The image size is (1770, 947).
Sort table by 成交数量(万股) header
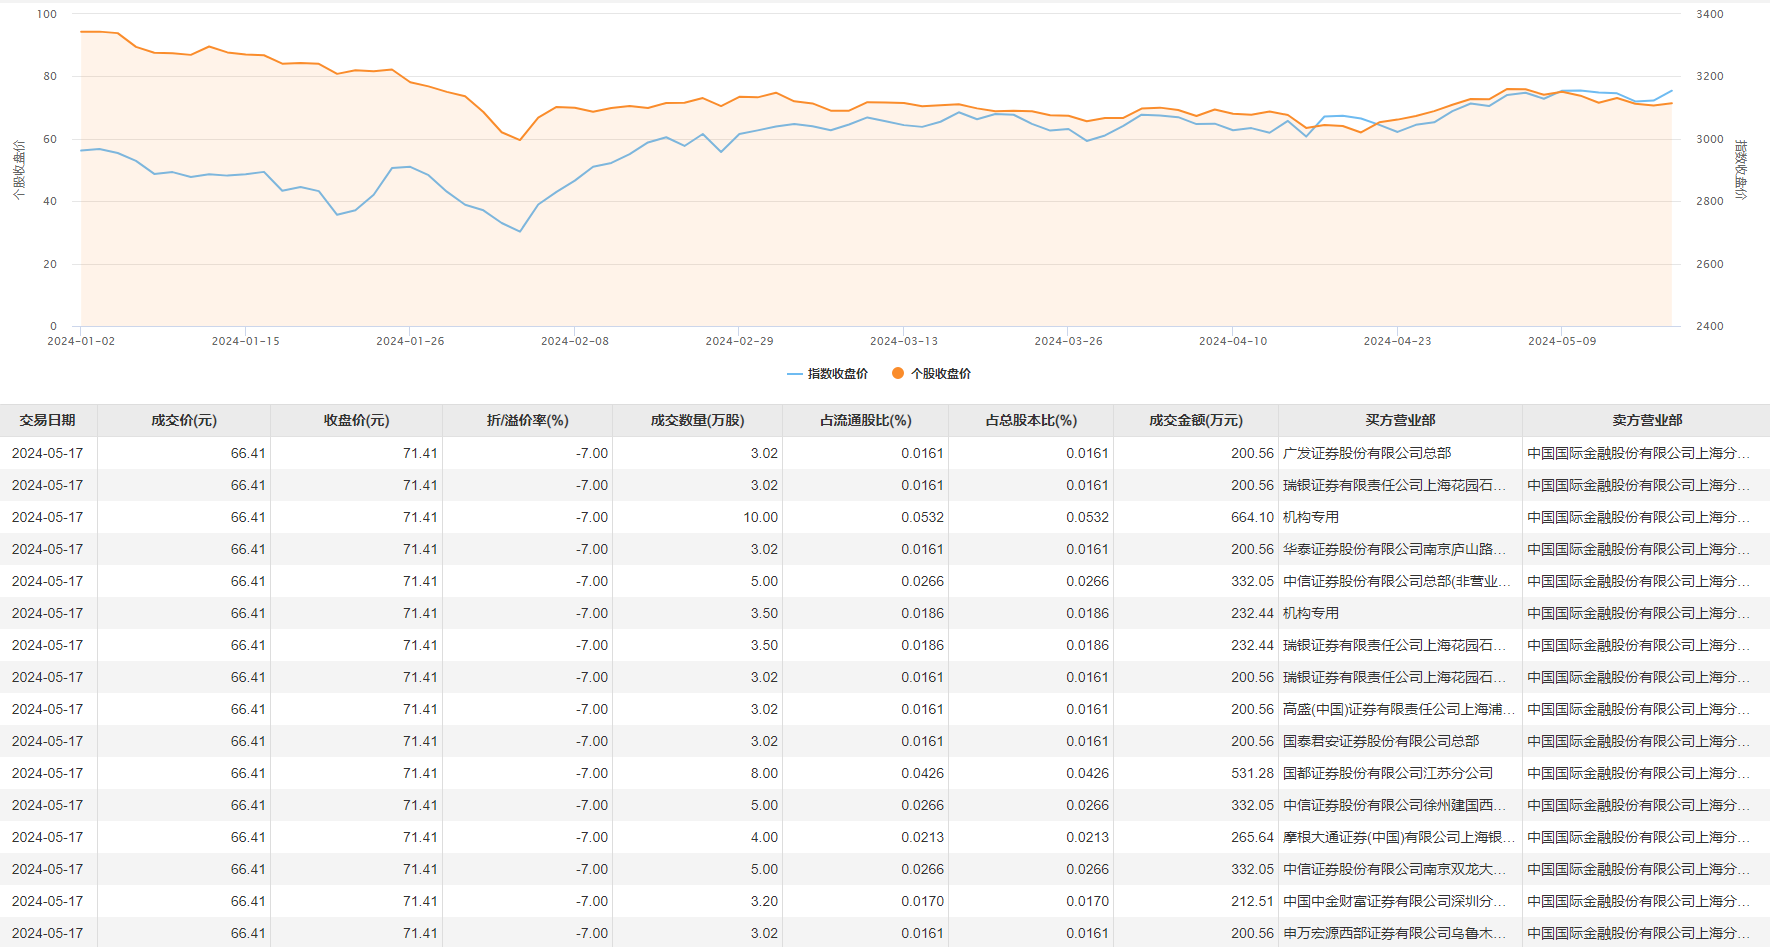click(x=697, y=421)
